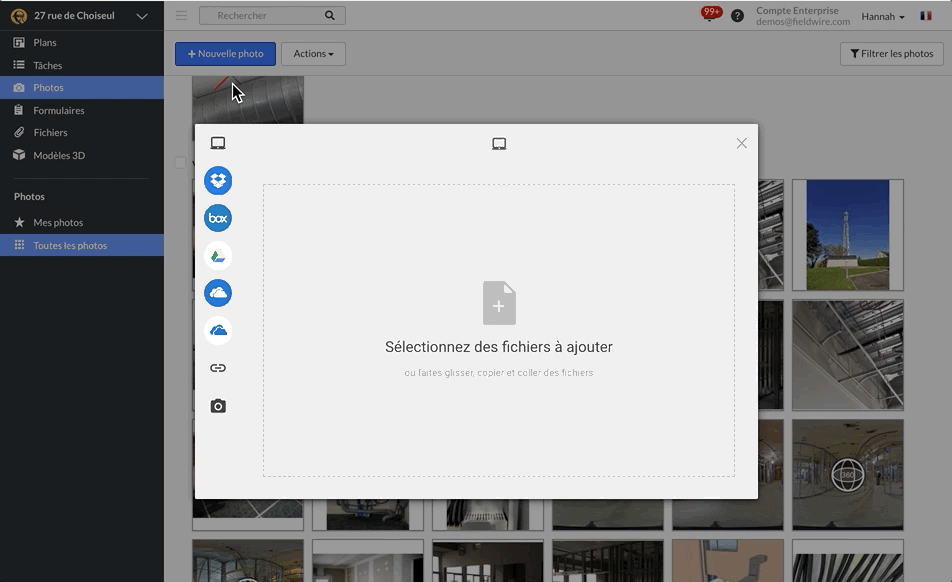Screen dimensions: 952x582
Task: Click the Modèles 3D cube icon
Action: 19,155
